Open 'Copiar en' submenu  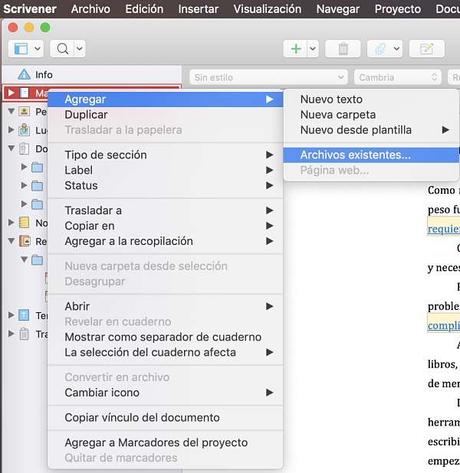pyautogui.click(x=166, y=226)
